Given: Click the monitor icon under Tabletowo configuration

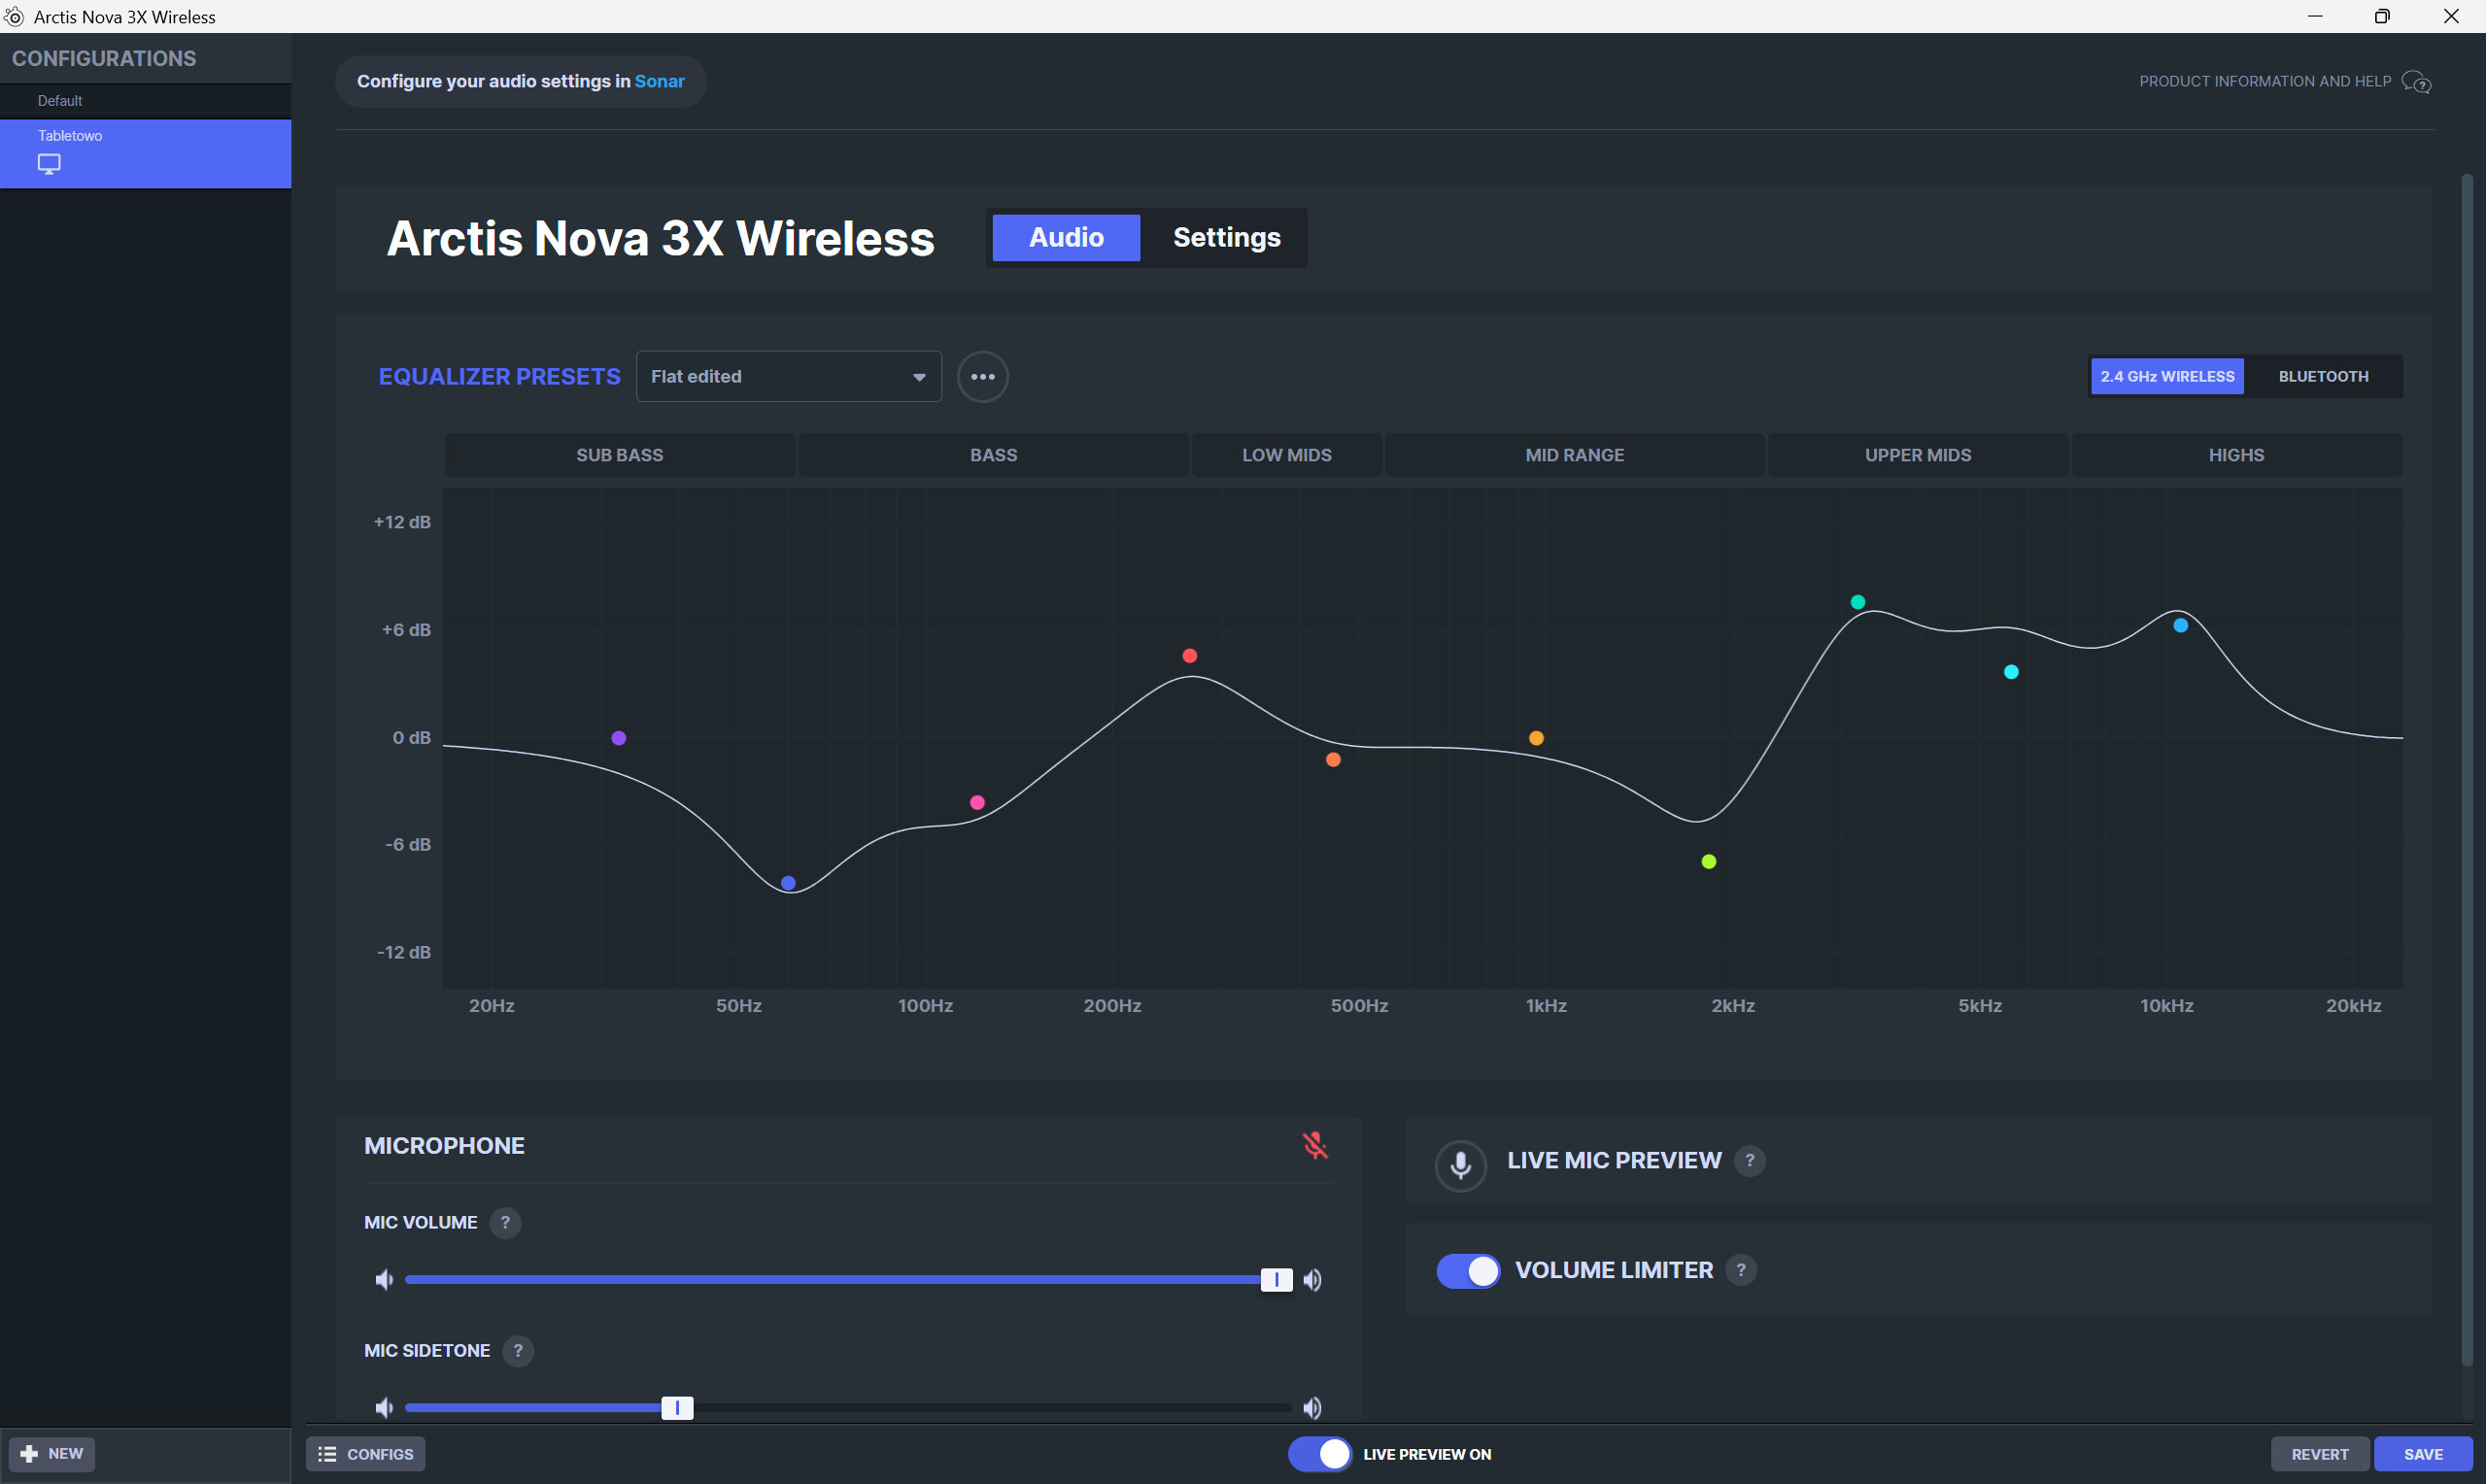Looking at the screenshot, I should pyautogui.click(x=49, y=163).
